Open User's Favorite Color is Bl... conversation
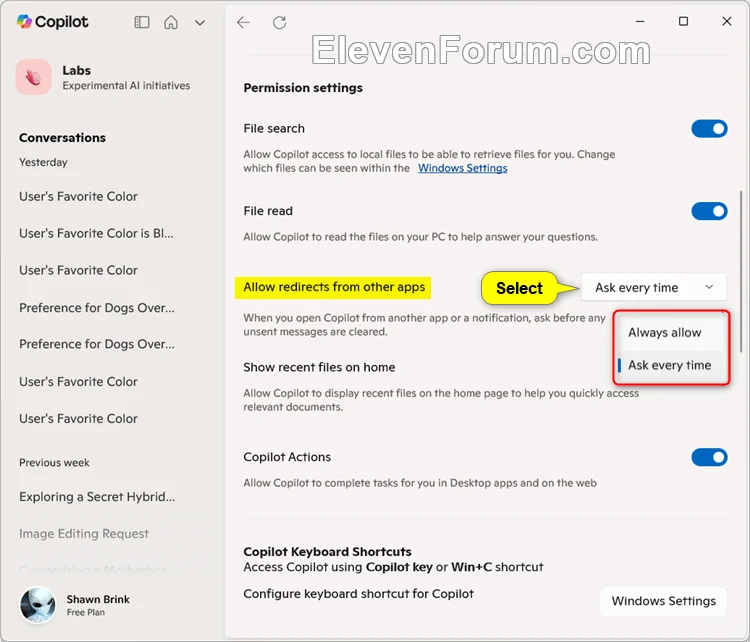This screenshot has height=642, width=750. (x=96, y=233)
